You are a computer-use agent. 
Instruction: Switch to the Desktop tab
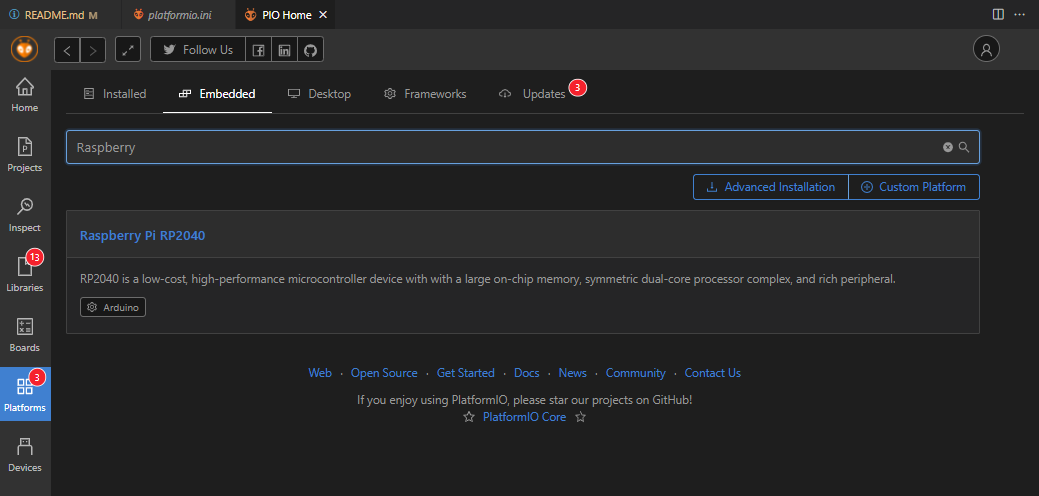[319, 94]
